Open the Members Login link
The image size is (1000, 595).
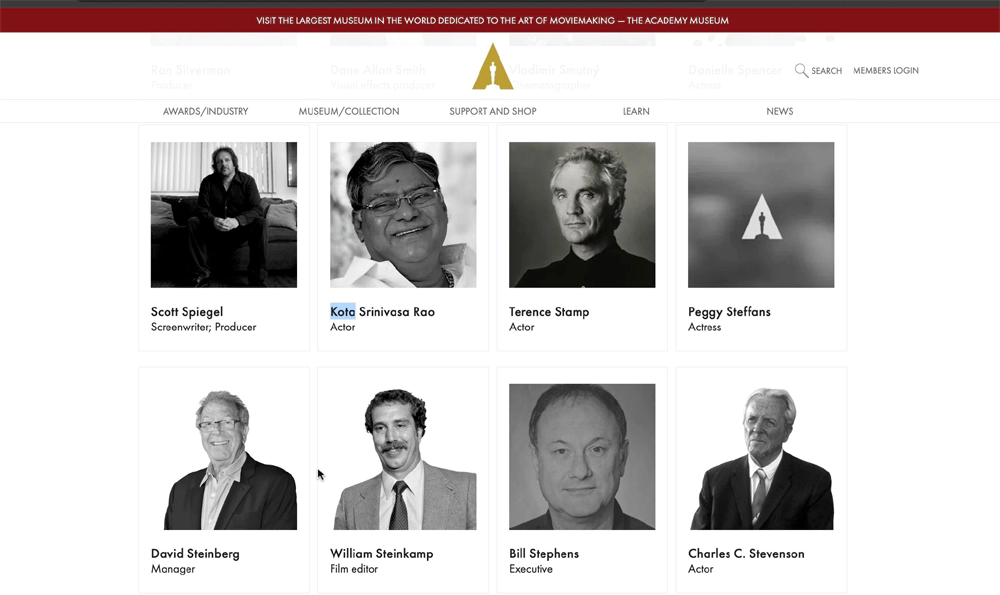coord(885,71)
